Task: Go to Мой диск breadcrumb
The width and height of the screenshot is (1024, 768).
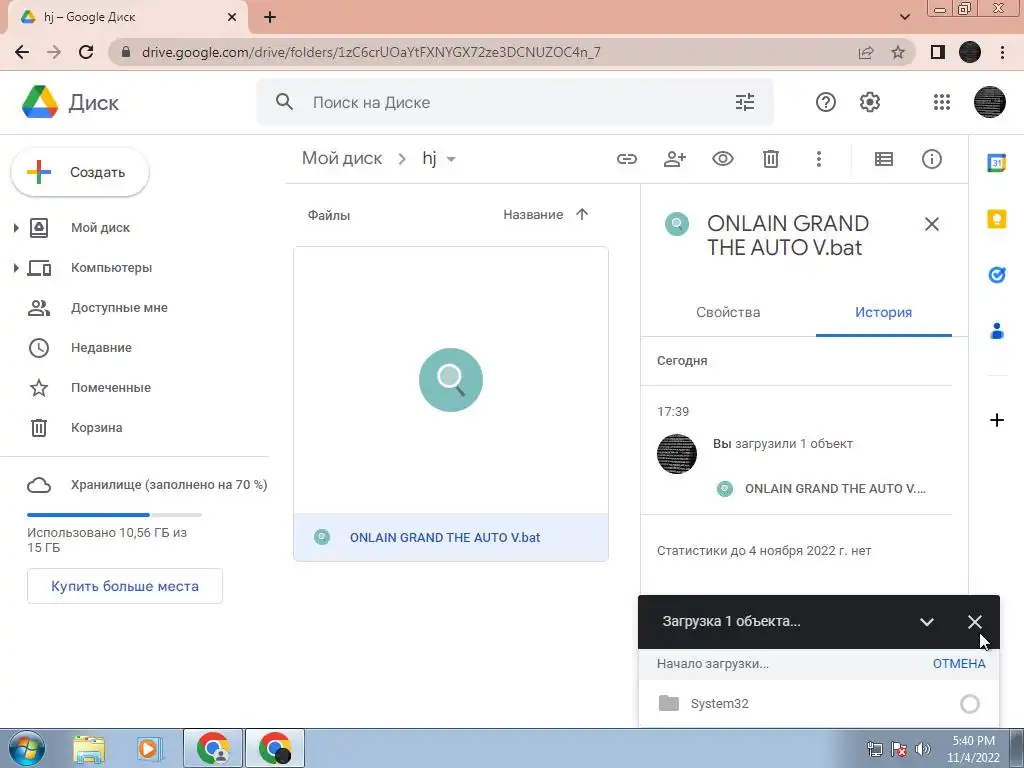Action: coord(342,158)
